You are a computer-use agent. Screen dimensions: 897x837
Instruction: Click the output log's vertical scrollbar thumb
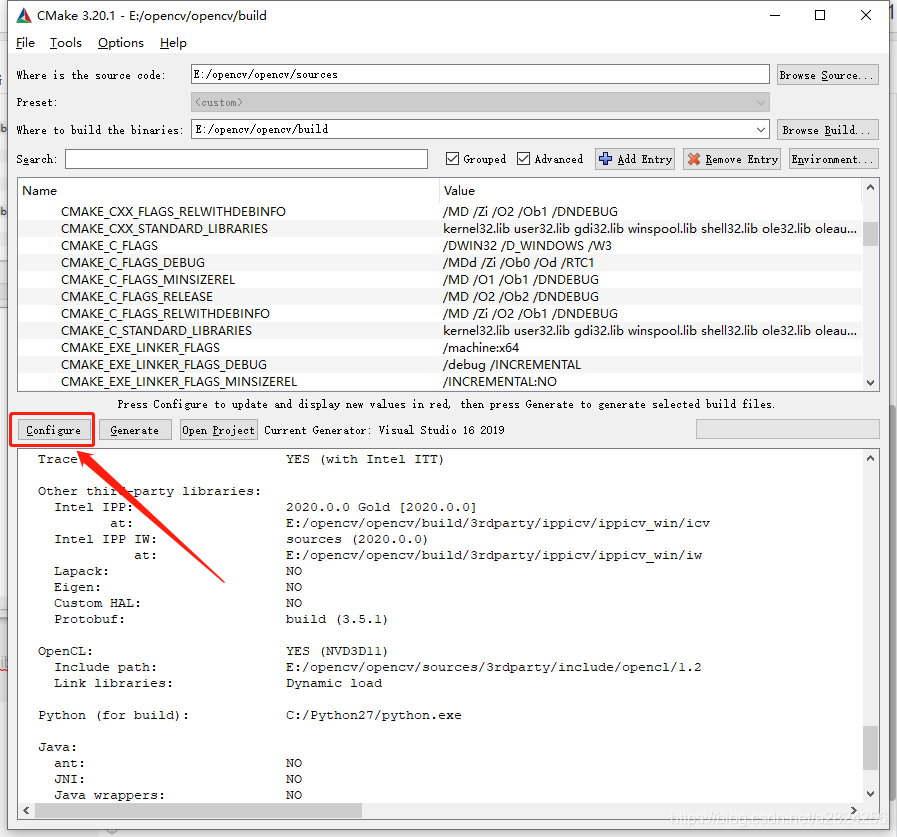tap(870, 748)
